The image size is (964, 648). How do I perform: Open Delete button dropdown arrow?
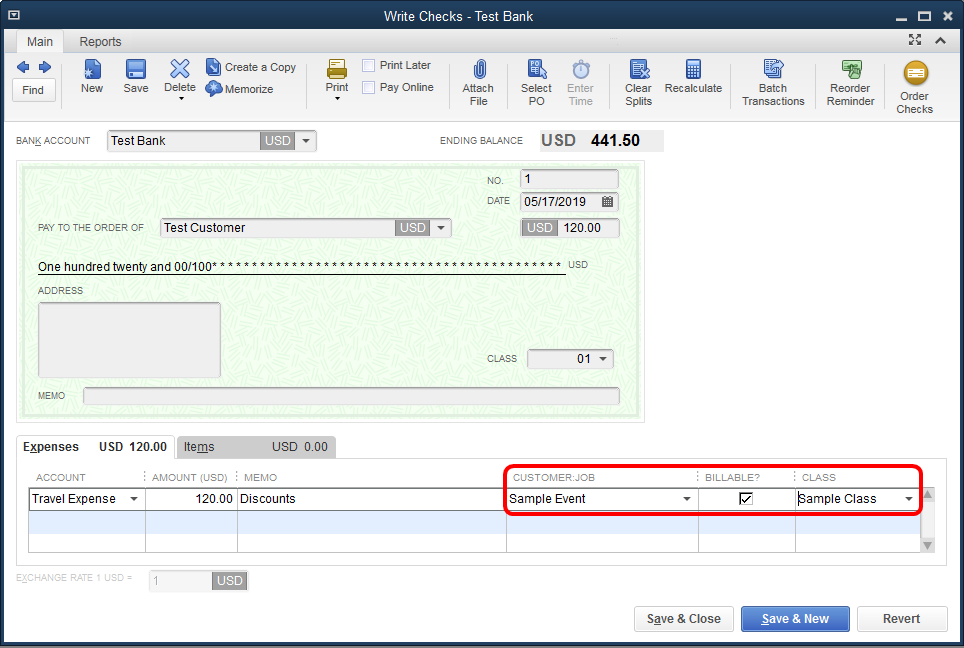[181, 98]
